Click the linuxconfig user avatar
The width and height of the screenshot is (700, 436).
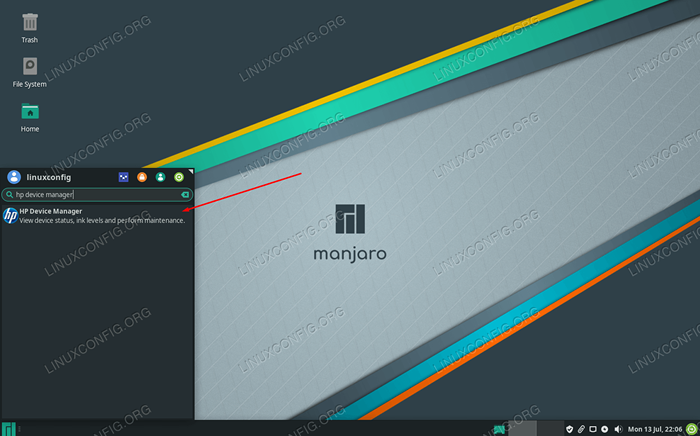point(14,177)
